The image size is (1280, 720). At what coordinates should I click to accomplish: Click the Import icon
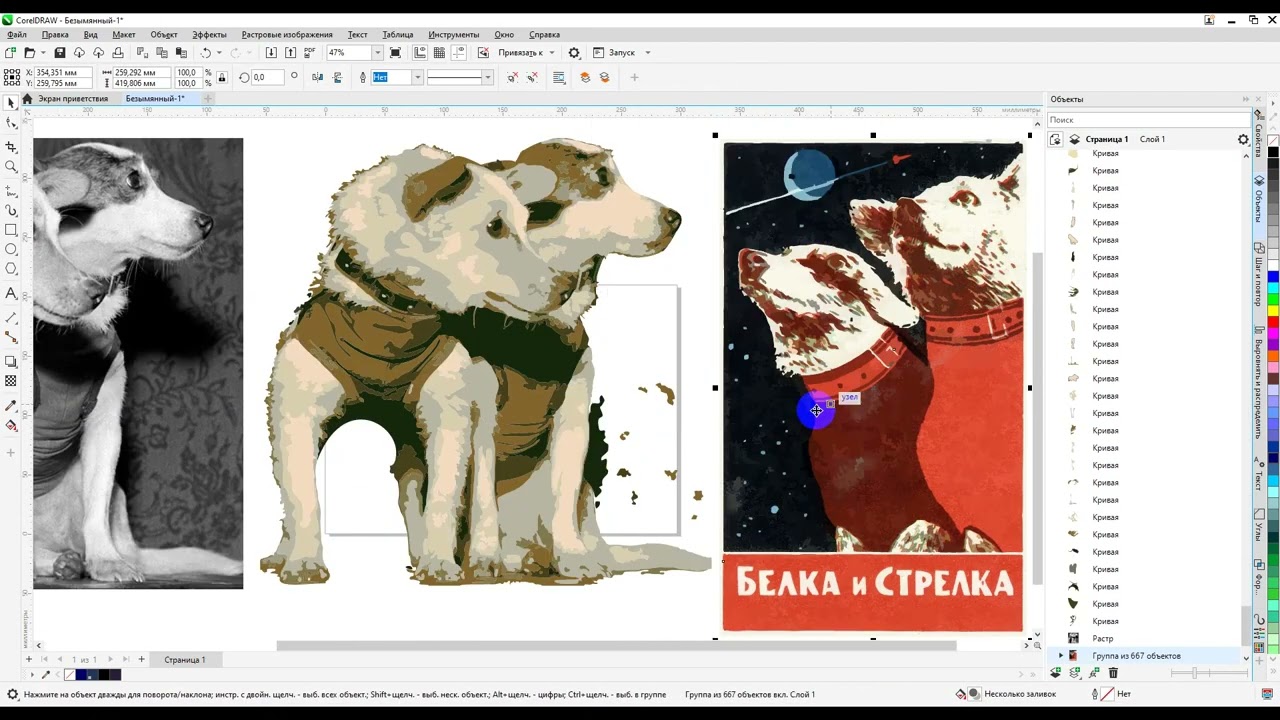(x=271, y=53)
